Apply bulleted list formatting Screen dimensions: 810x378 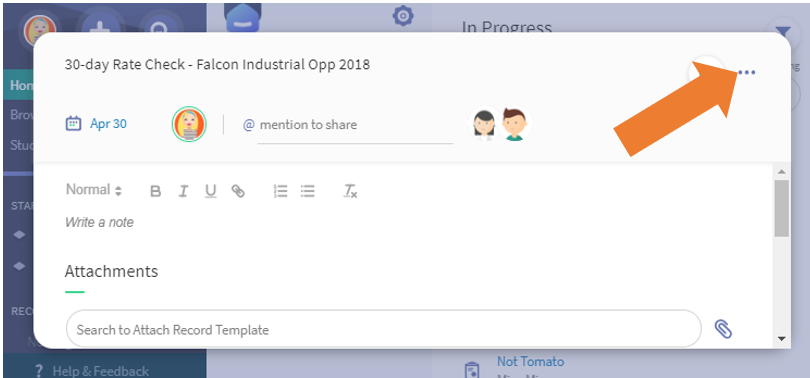pos(308,192)
